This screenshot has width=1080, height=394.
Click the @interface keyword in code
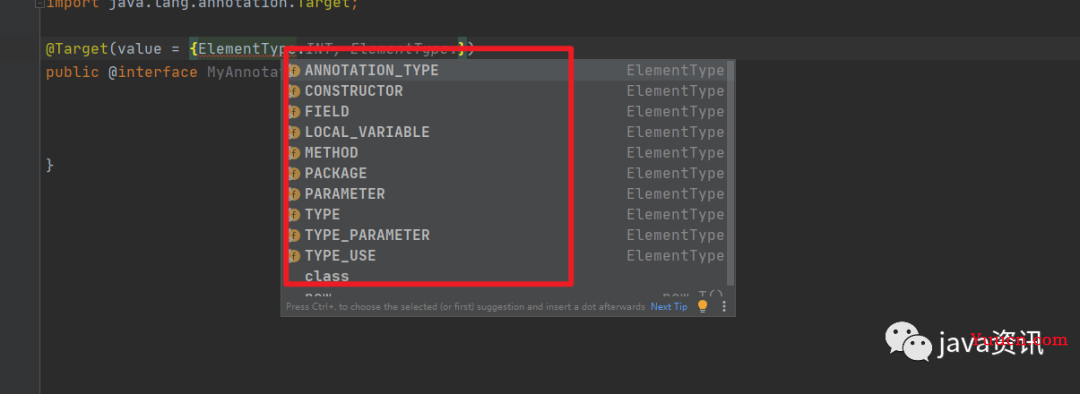pos(153,72)
